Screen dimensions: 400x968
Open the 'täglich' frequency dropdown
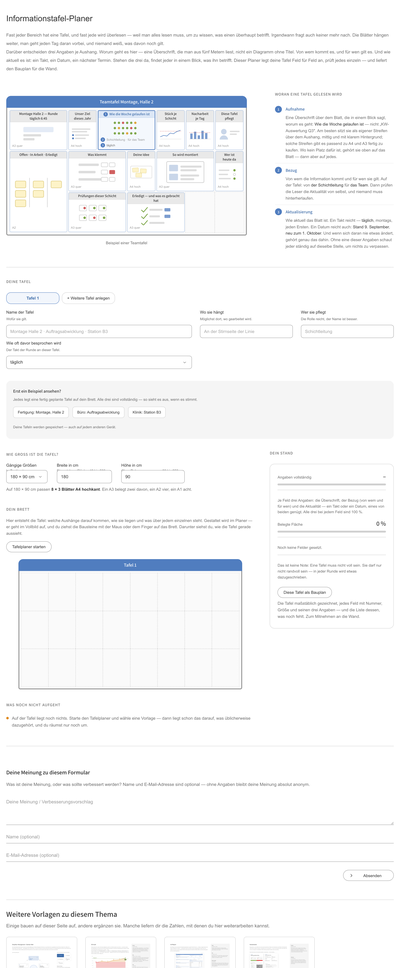99,362
